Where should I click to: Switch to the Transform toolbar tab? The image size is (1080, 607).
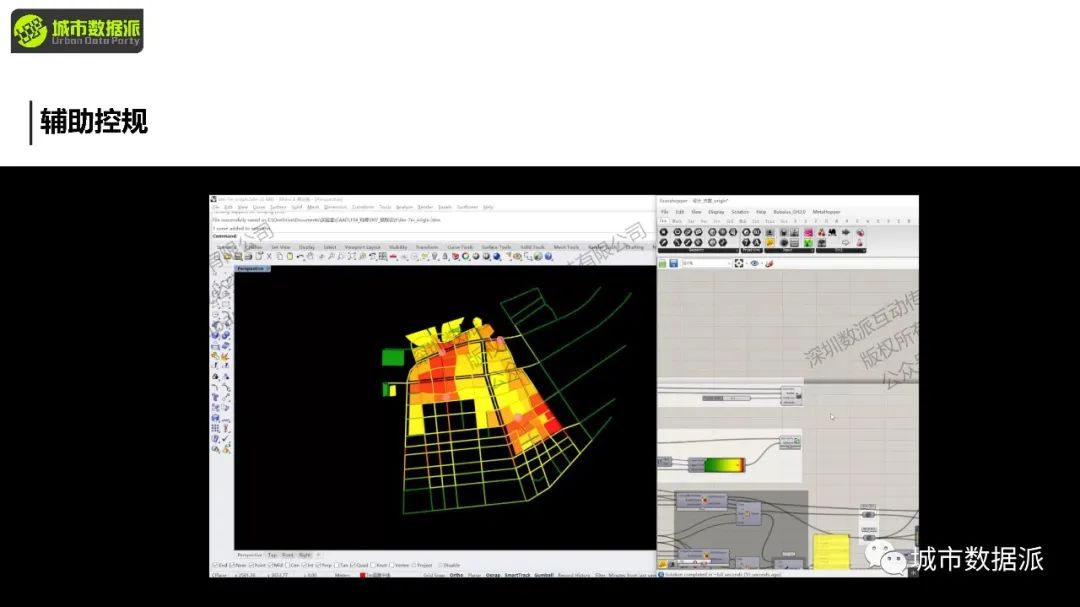click(427, 247)
